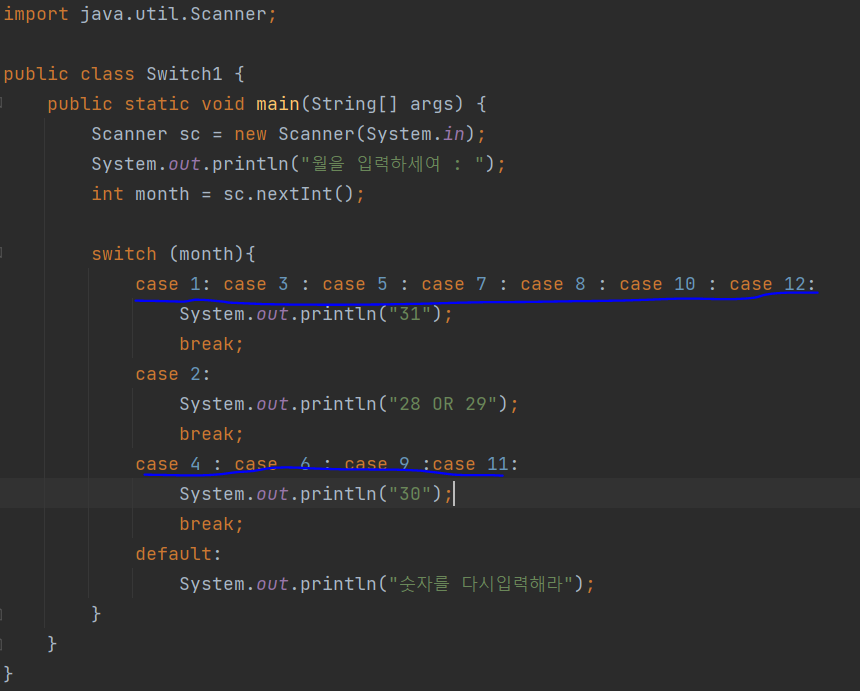The height and width of the screenshot is (691, 860).
Task: Click "println" on the default case line
Action: pos(338,584)
